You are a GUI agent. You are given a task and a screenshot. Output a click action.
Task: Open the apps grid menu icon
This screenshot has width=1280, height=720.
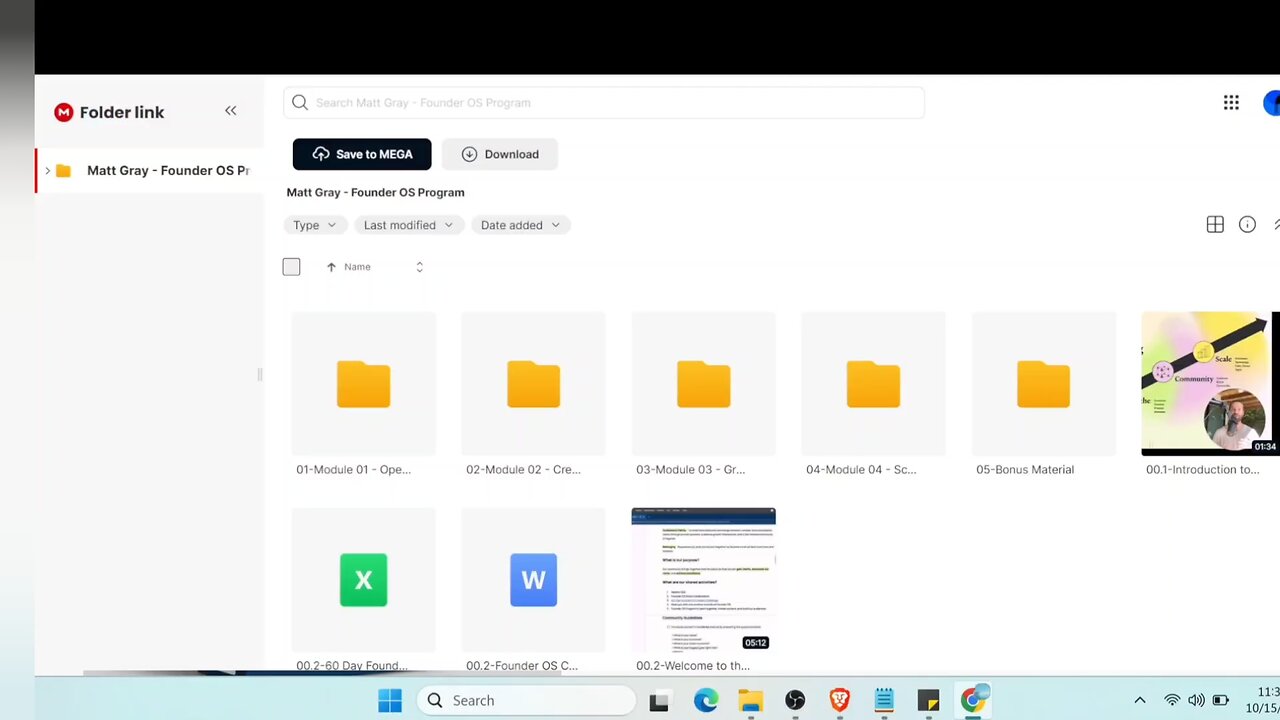point(1231,102)
